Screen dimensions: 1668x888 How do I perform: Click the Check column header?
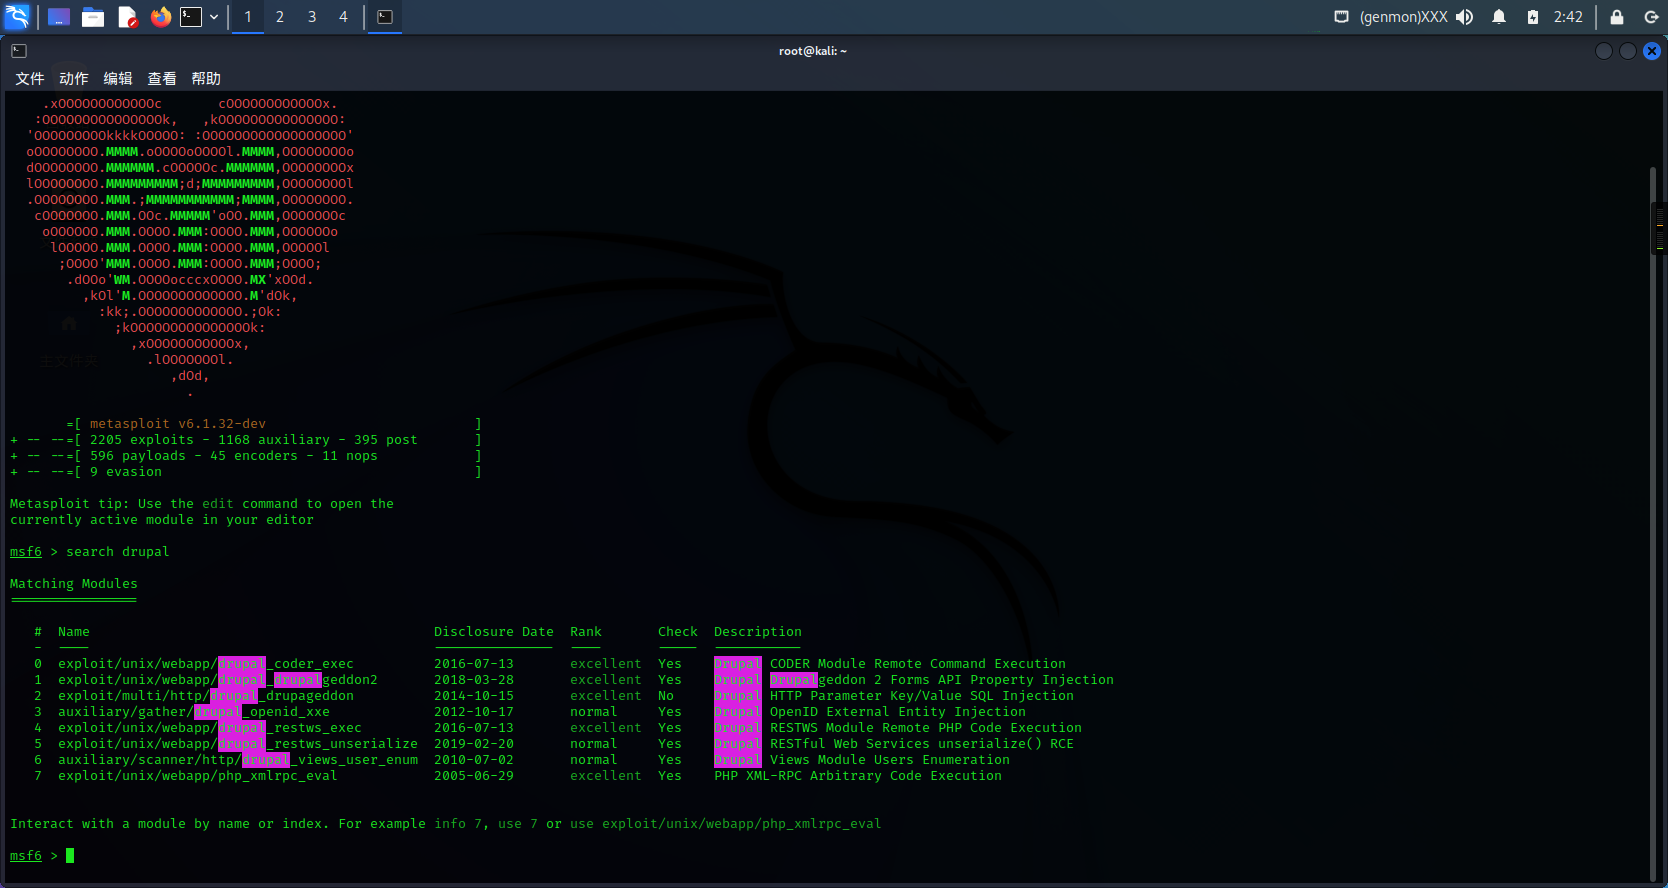678,632
